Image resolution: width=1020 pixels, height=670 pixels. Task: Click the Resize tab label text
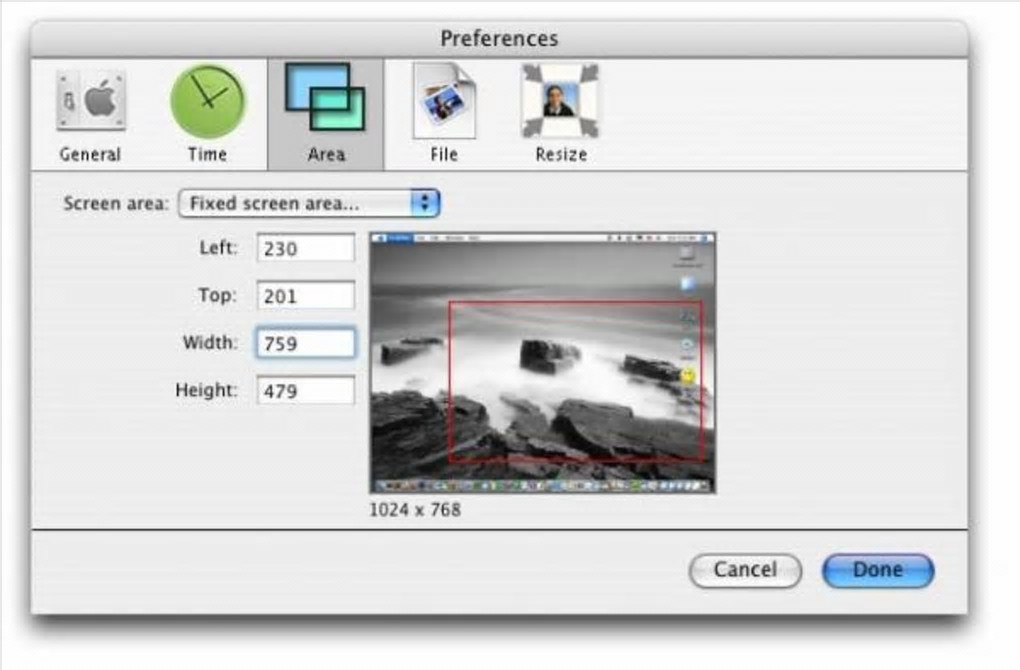[561, 155]
